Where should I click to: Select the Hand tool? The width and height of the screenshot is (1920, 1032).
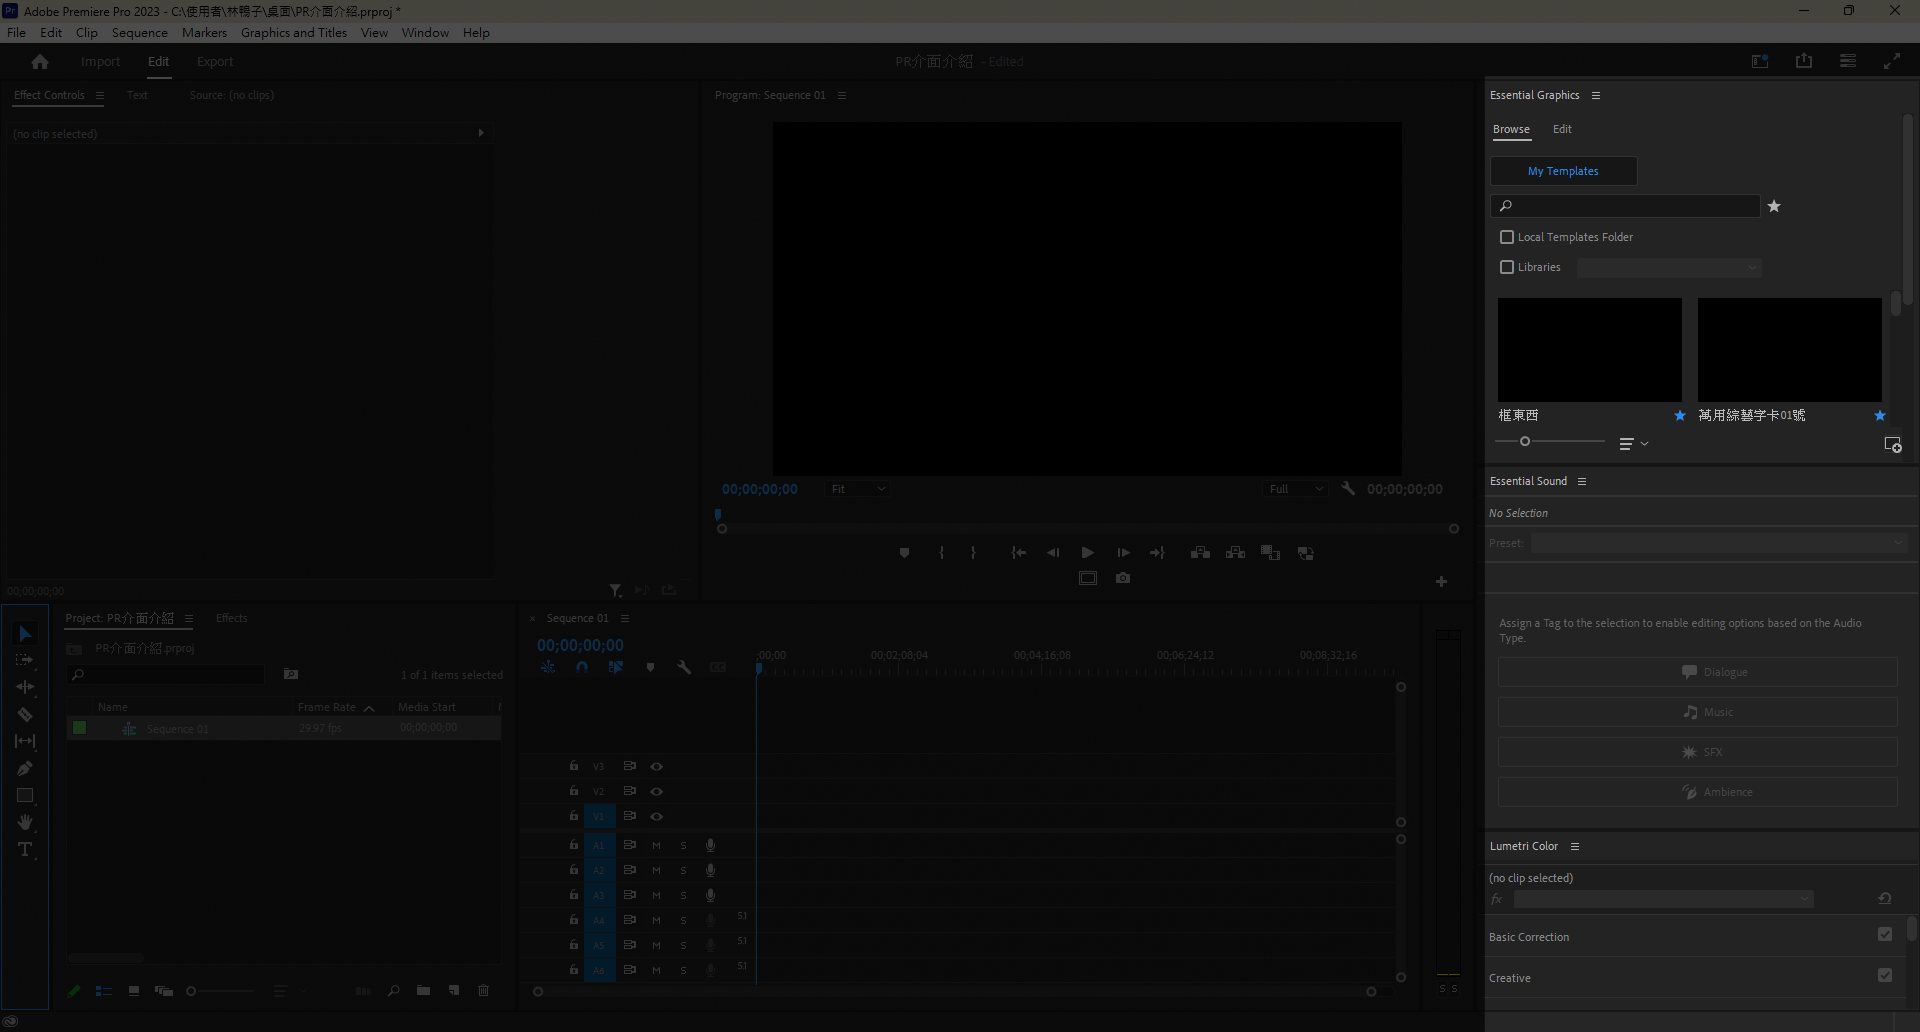pyautogui.click(x=25, y=823)
